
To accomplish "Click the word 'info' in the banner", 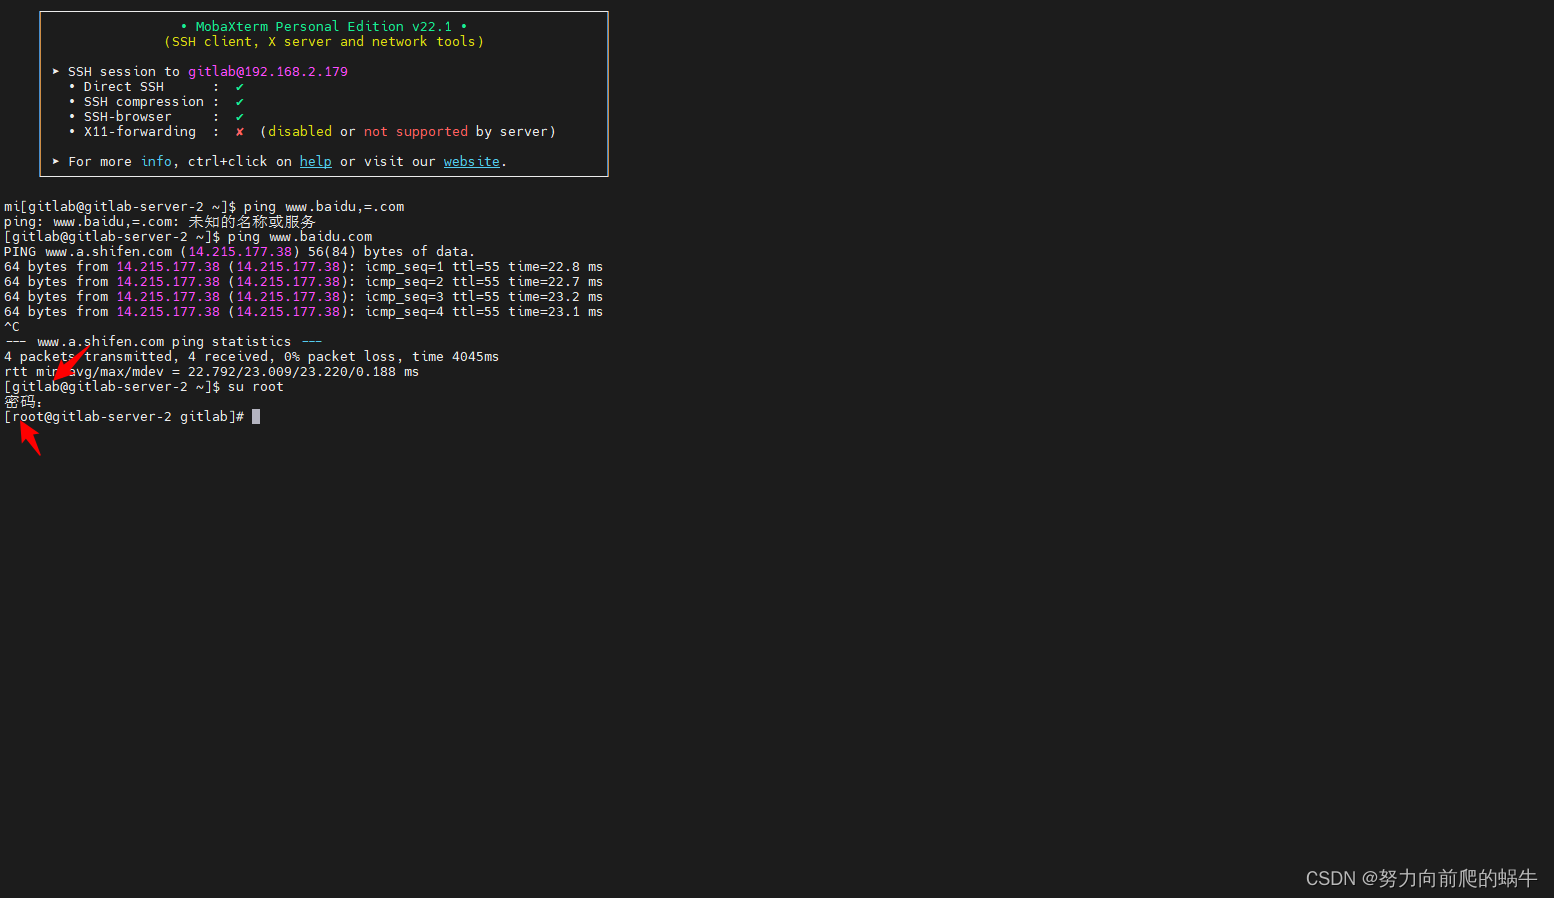I will coord(156,161).
